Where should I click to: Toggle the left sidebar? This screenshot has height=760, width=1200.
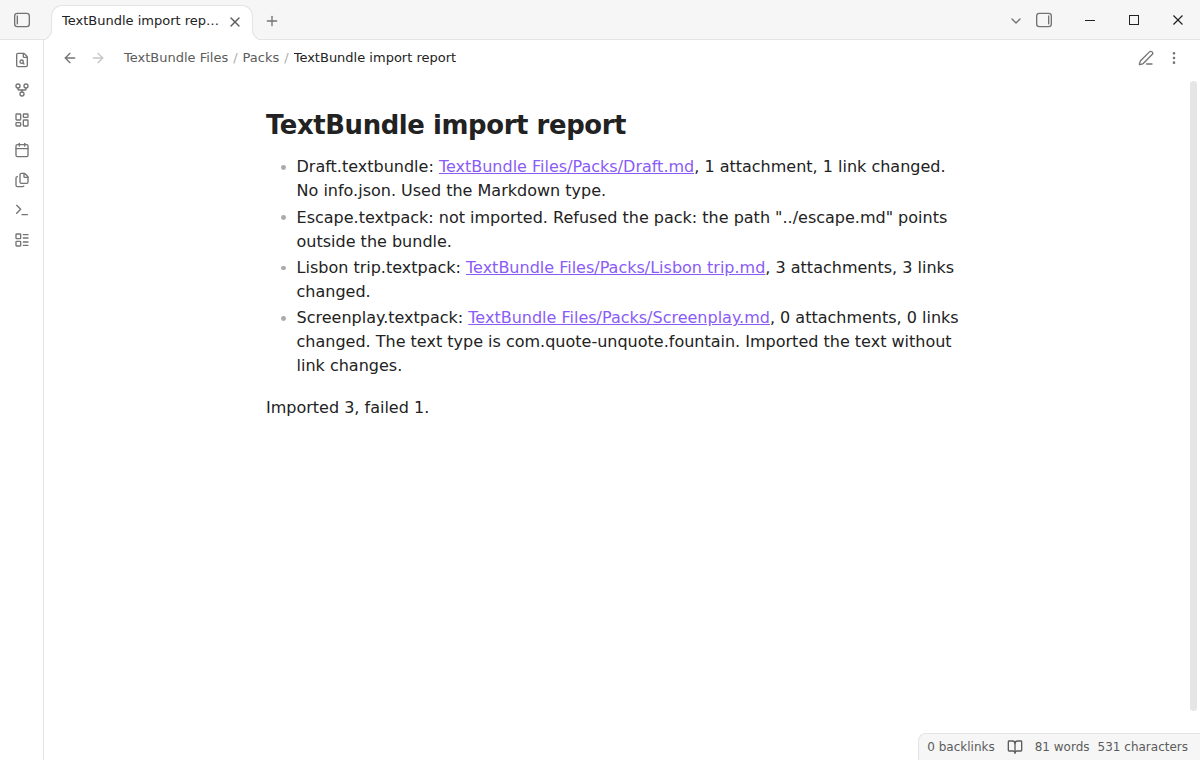click(22, 20)
